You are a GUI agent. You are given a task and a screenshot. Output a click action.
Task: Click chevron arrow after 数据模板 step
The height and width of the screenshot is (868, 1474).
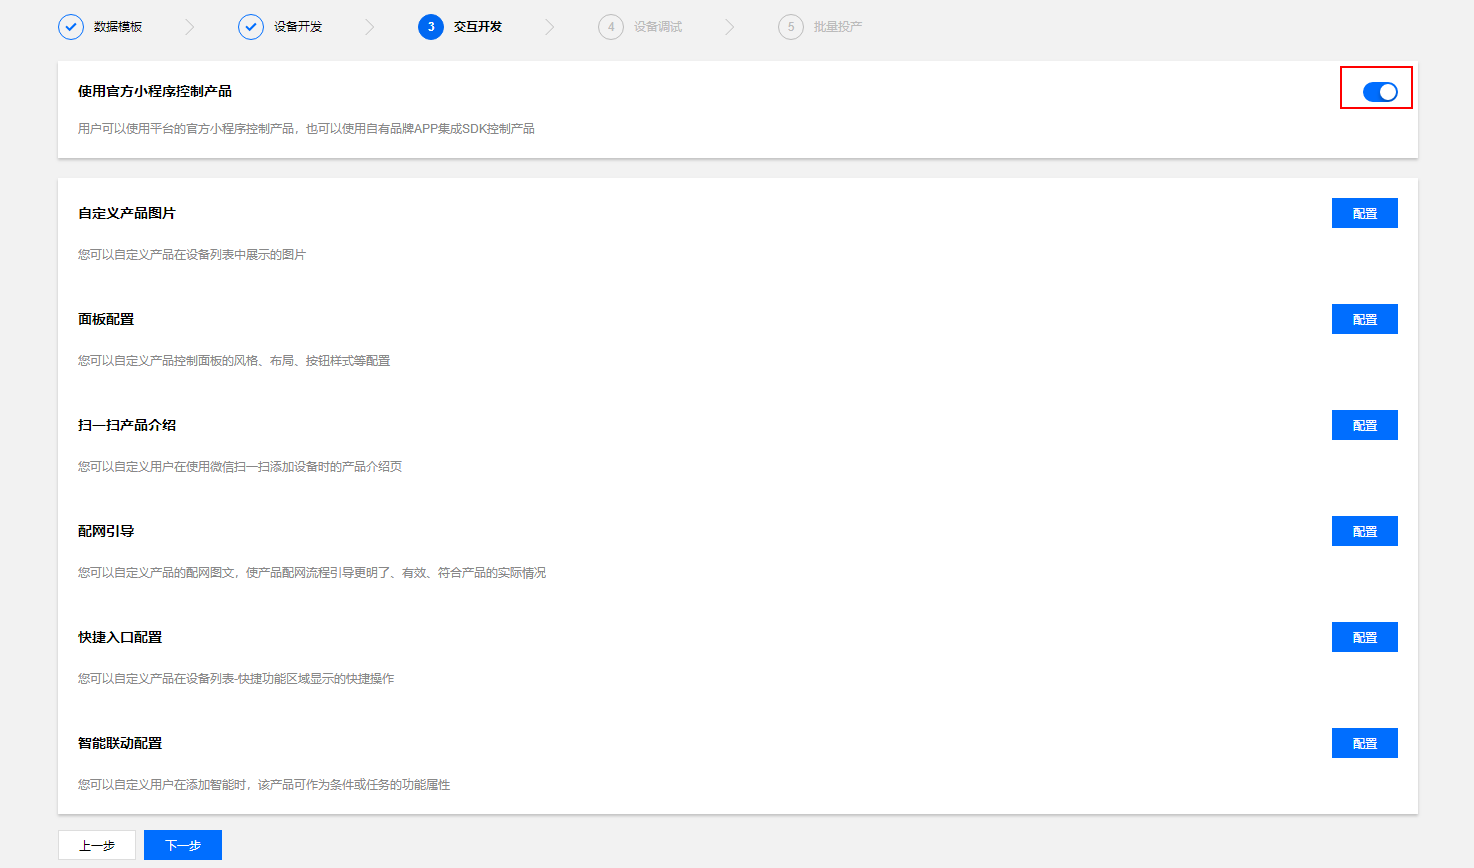pyautogui.click(x=190, y=27)
